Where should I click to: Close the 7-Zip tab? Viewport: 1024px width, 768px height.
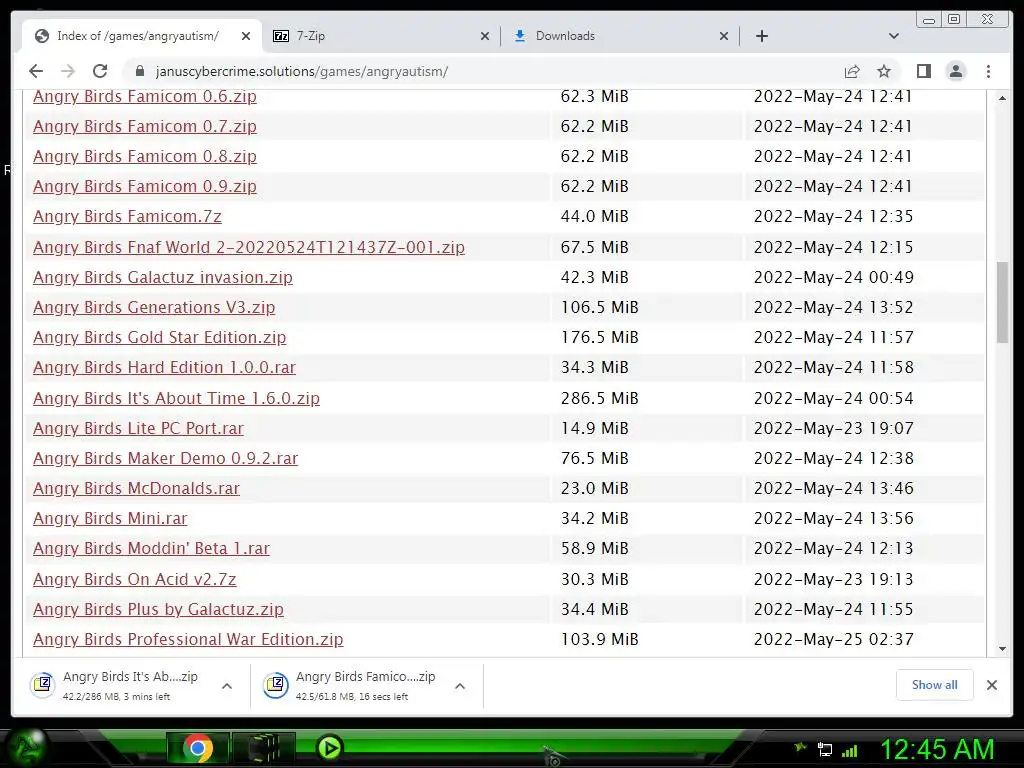point(485,36)
